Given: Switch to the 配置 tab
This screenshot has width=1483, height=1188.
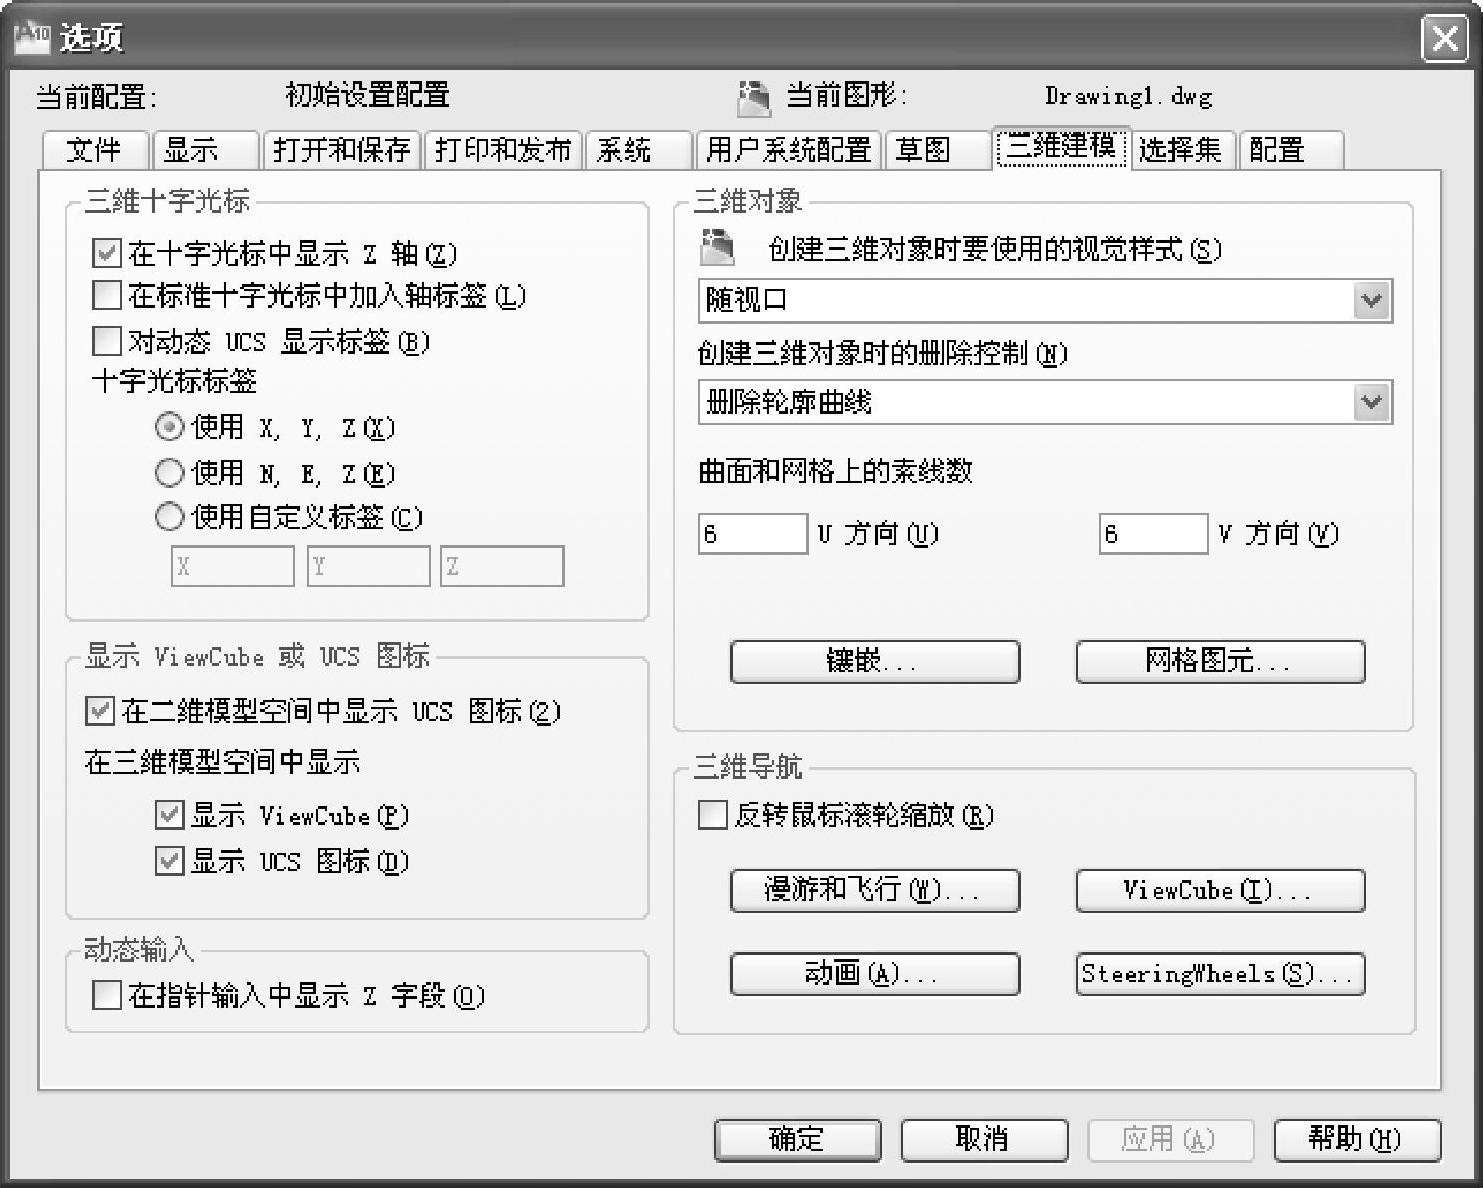Looking at the screenshot, I should [1291, 150].
